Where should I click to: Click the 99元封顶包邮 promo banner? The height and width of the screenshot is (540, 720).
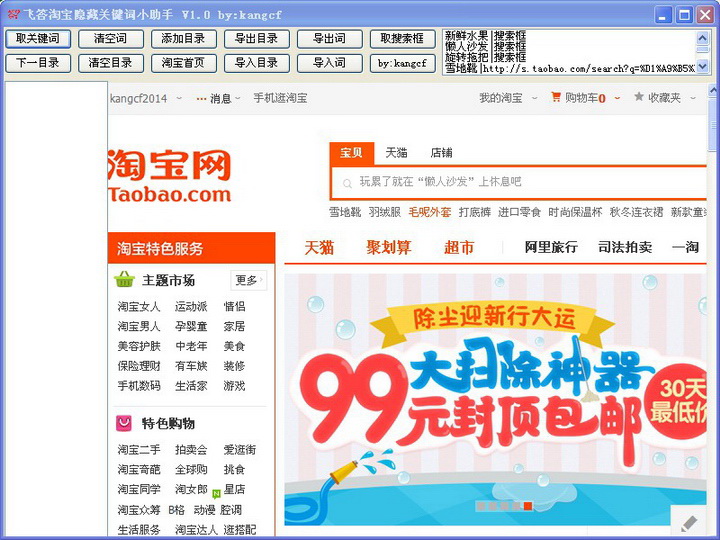[x=495, y=399]
